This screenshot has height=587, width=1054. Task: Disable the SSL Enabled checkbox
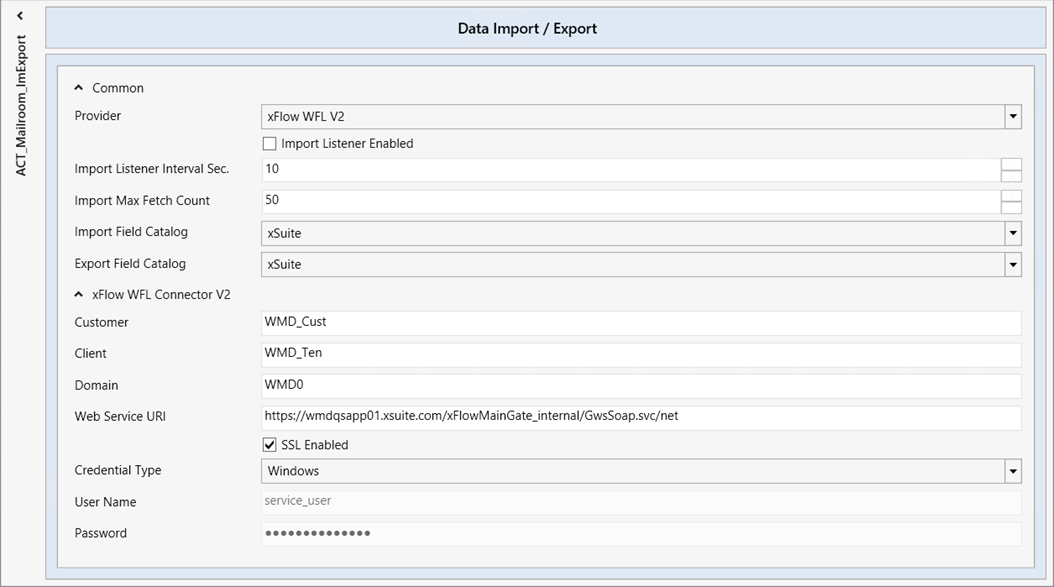tap(269, 444)
